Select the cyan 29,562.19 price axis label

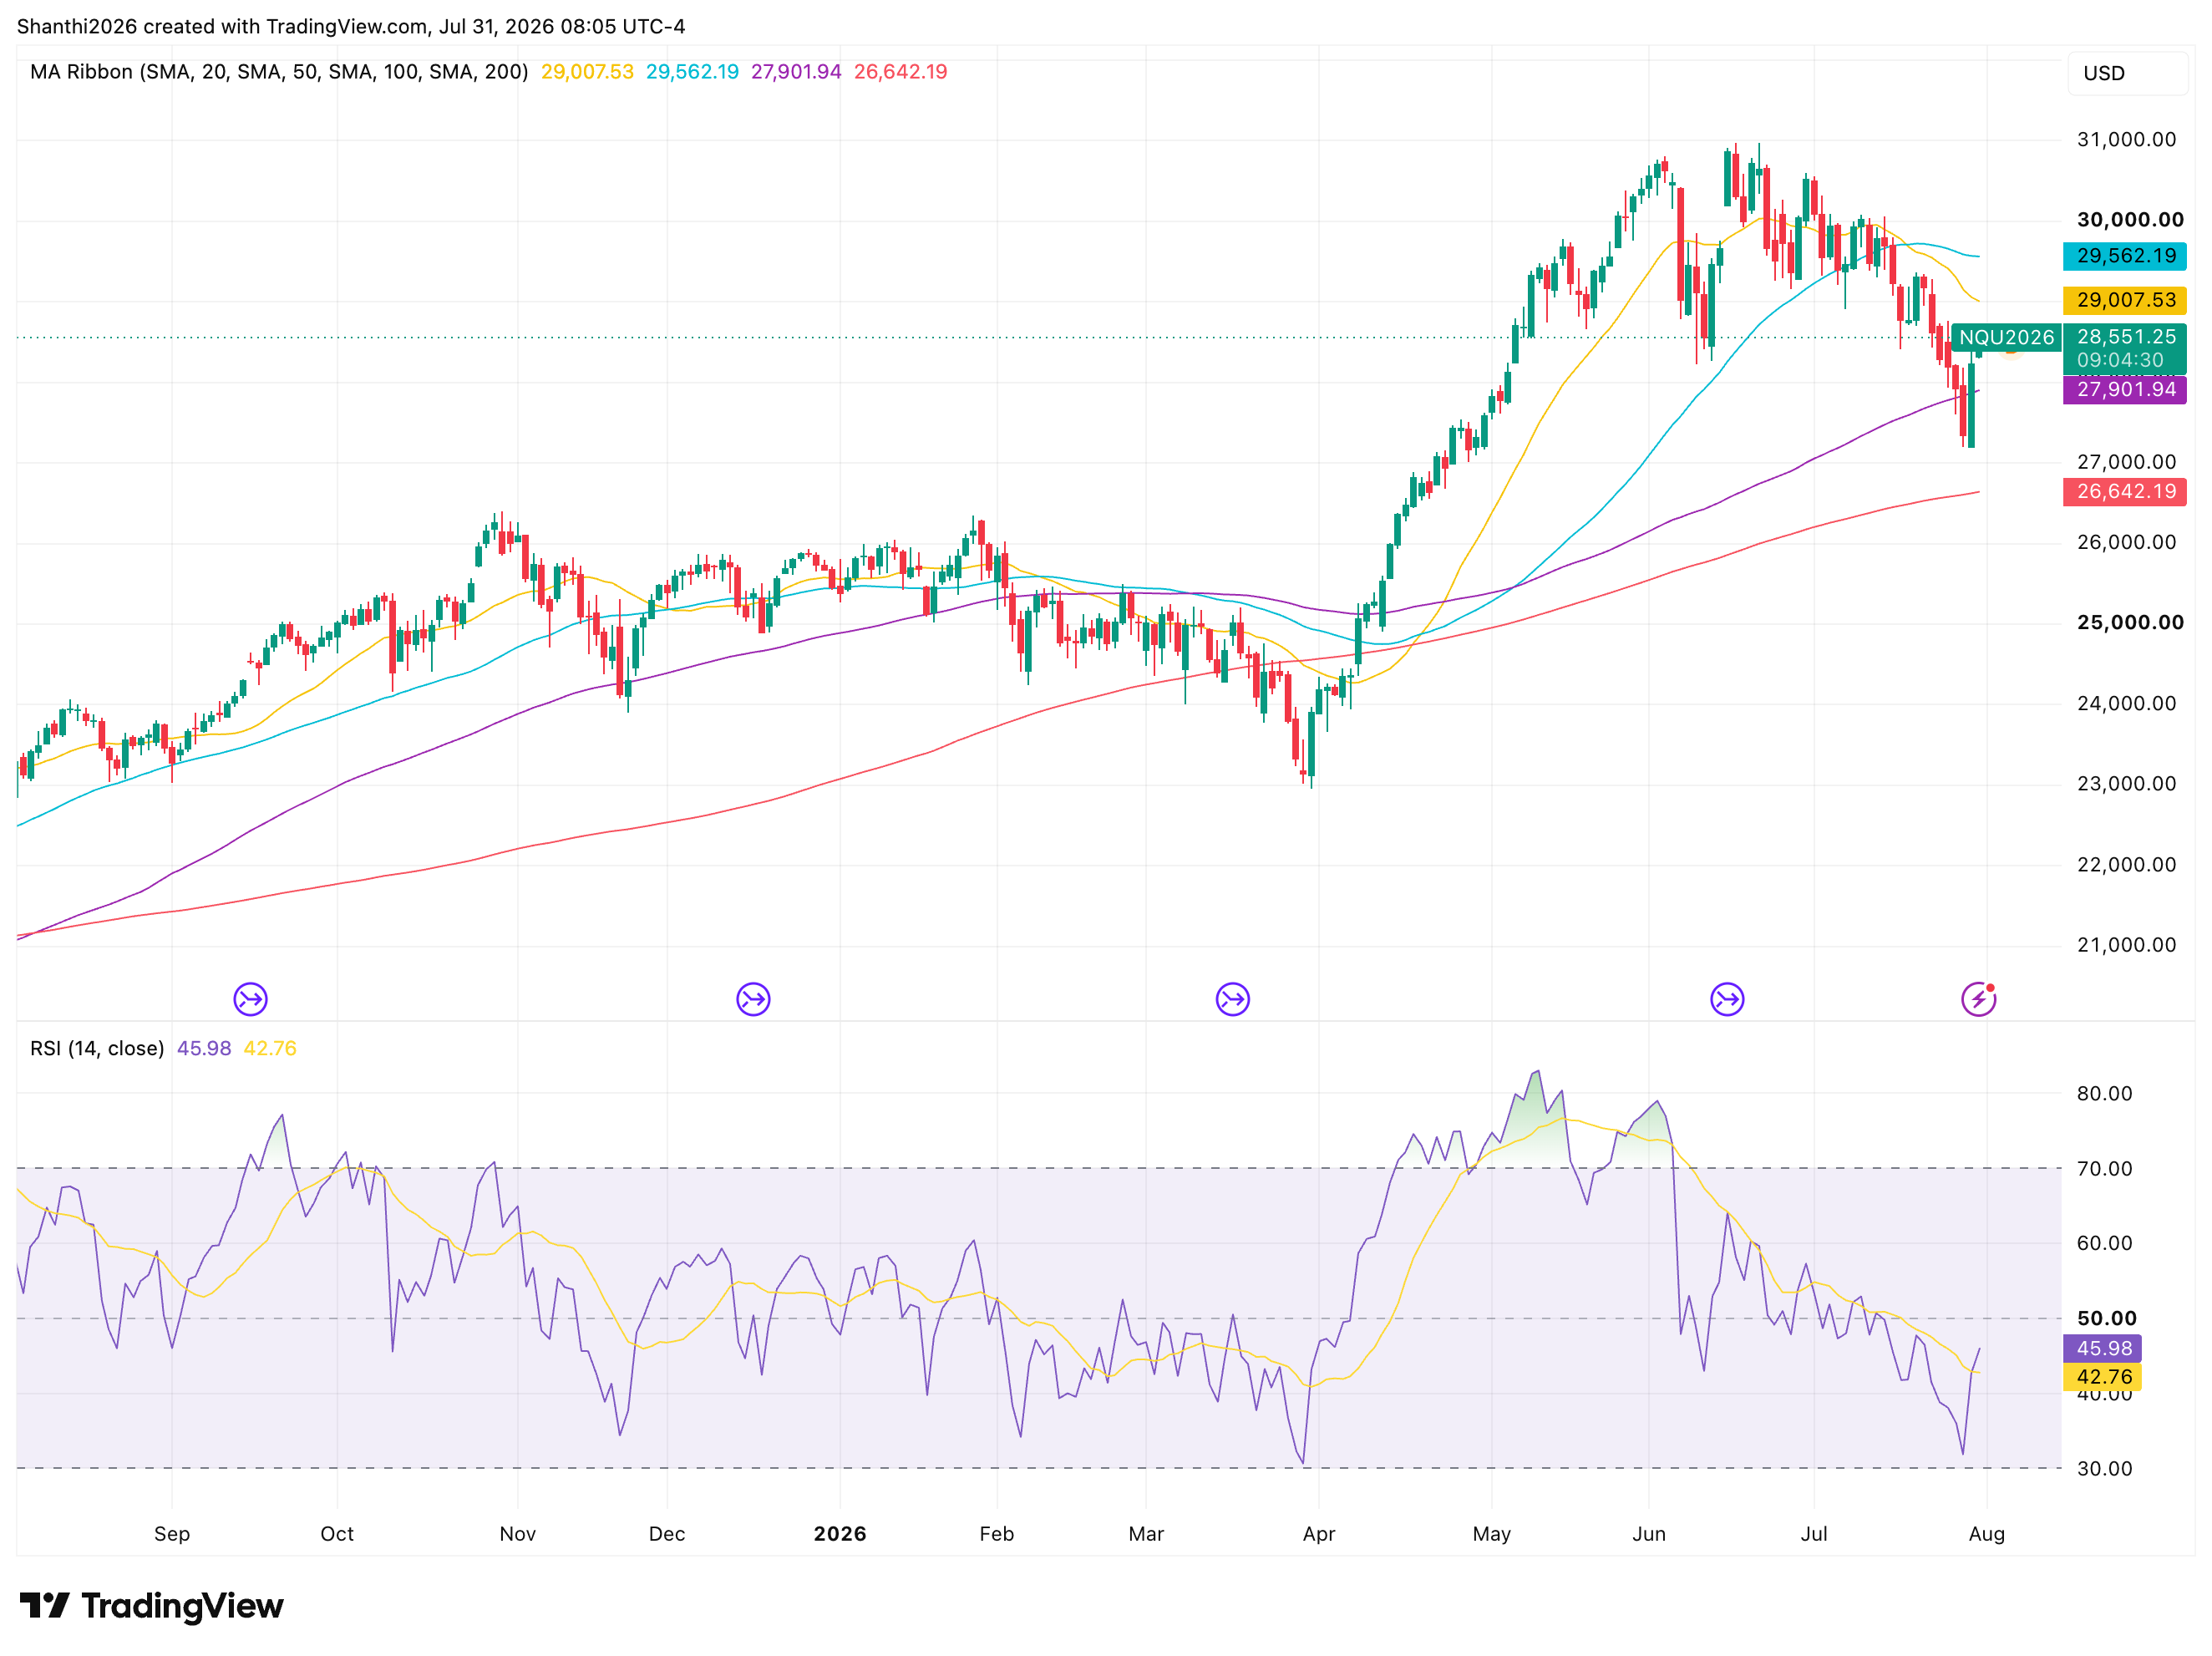[x=2125, y=256]
